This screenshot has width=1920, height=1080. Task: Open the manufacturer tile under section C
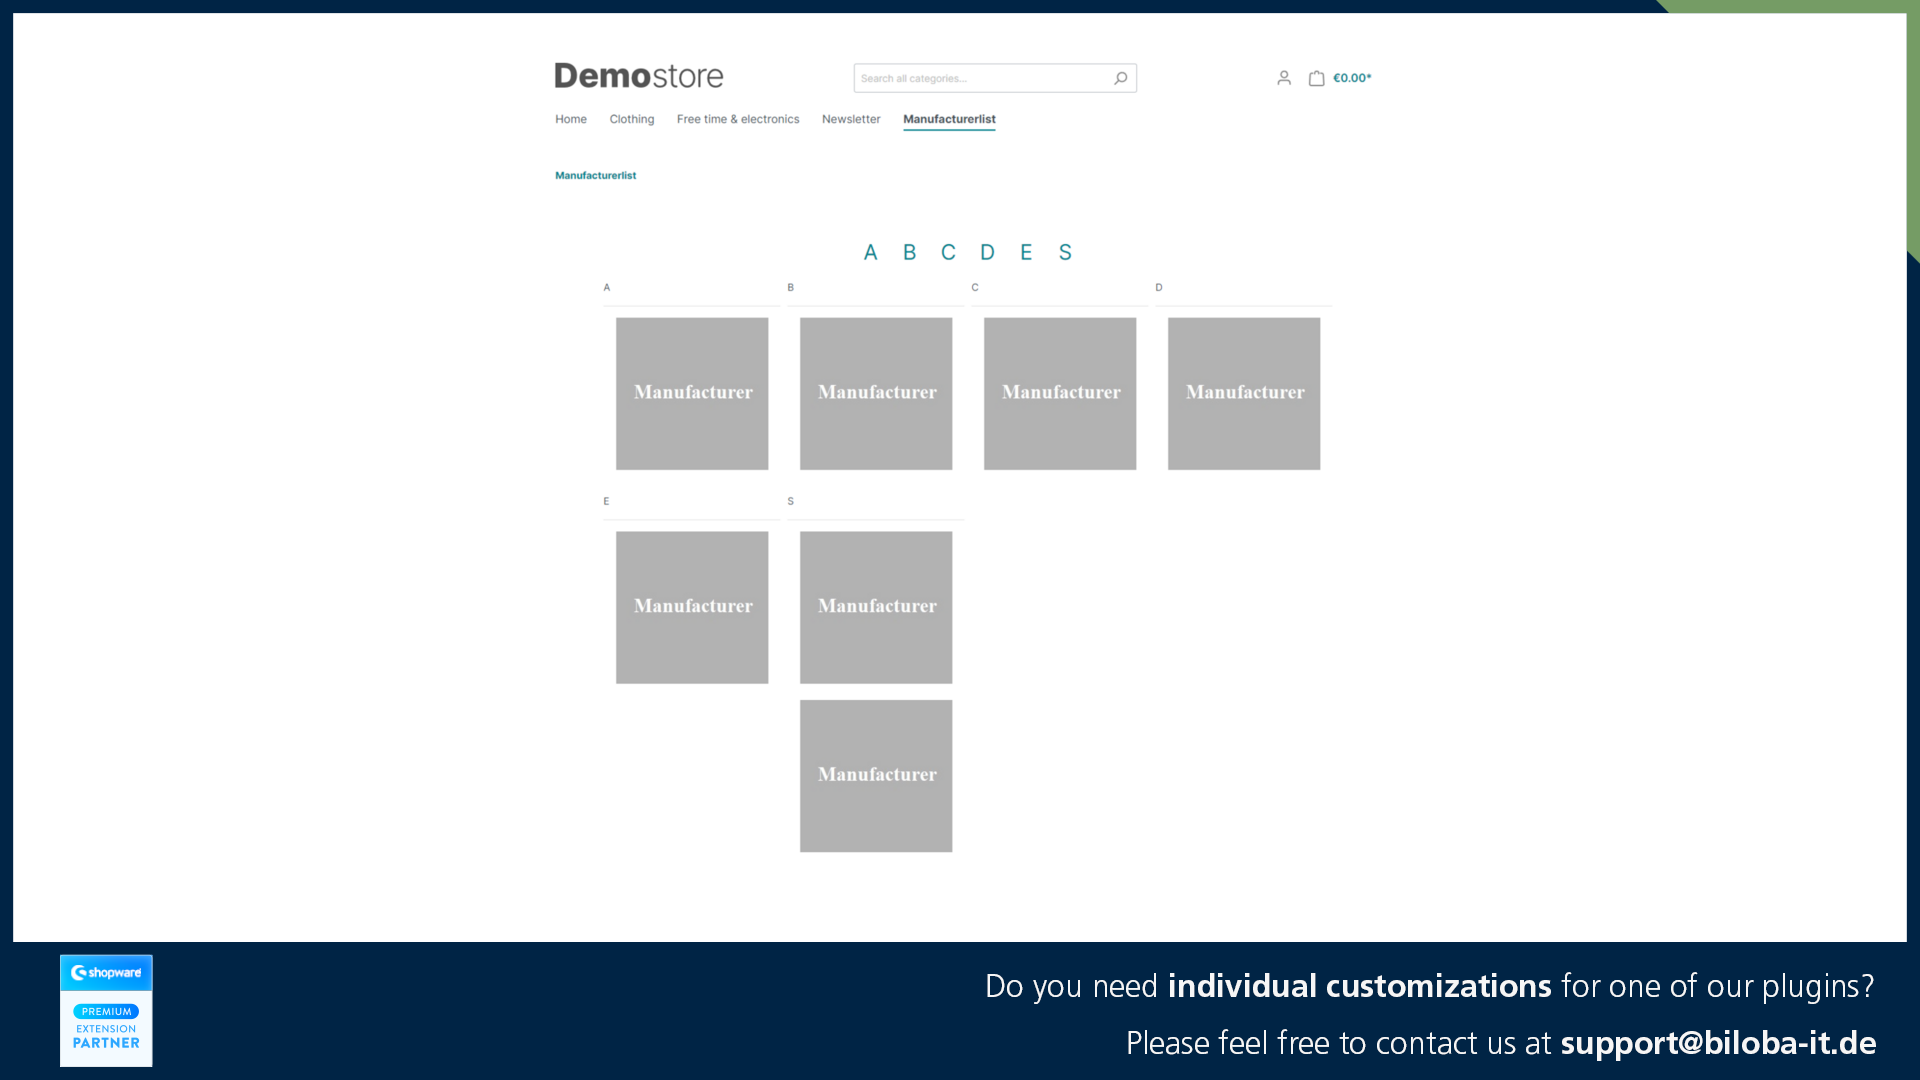pyautogui.click(x=1060, y=394)
